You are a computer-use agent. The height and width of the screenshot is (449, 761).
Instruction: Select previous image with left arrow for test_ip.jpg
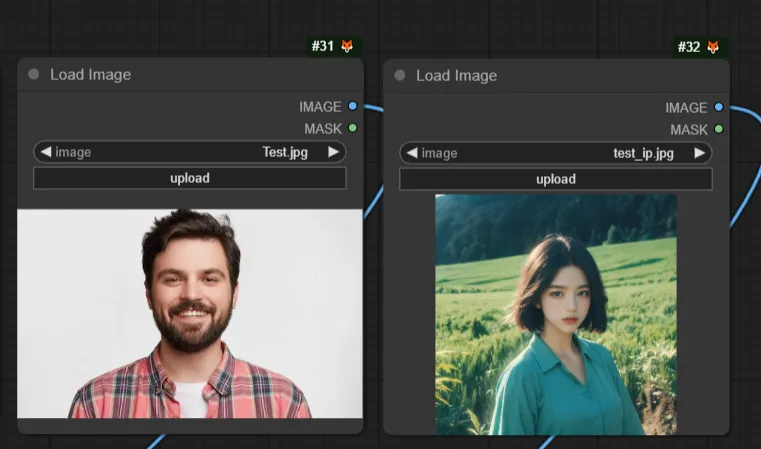click(x=411, y=153)
